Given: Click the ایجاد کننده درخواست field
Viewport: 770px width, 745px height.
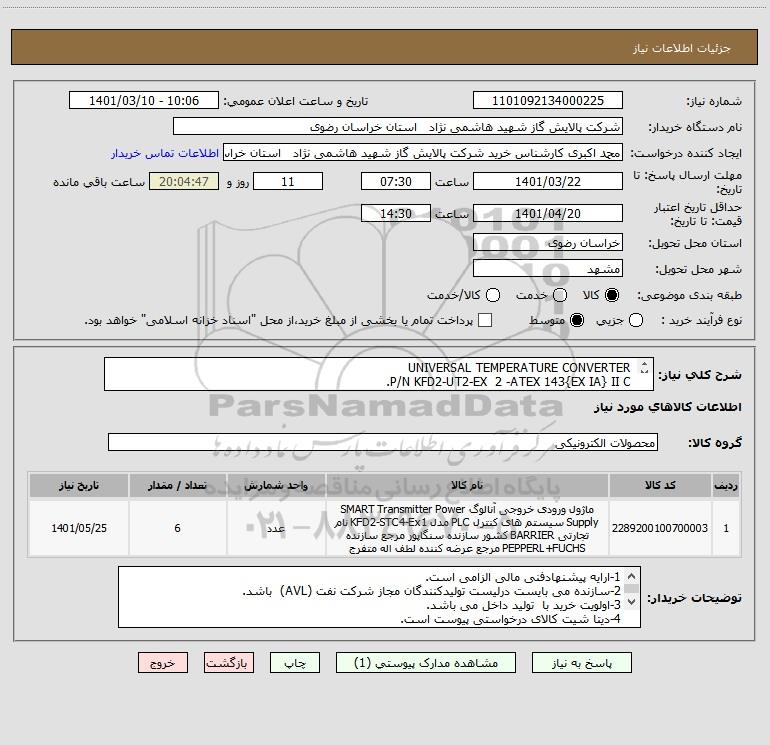Looking at the screenshot, I should pos(423,153).
